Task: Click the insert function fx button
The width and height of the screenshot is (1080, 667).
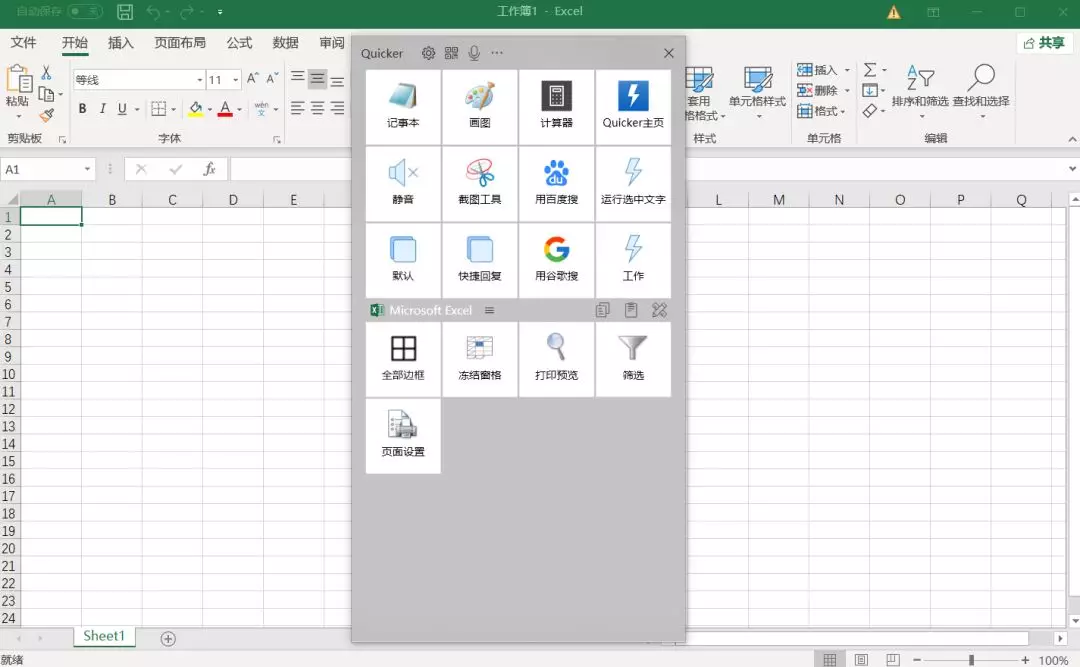Action: coord(209,169)
